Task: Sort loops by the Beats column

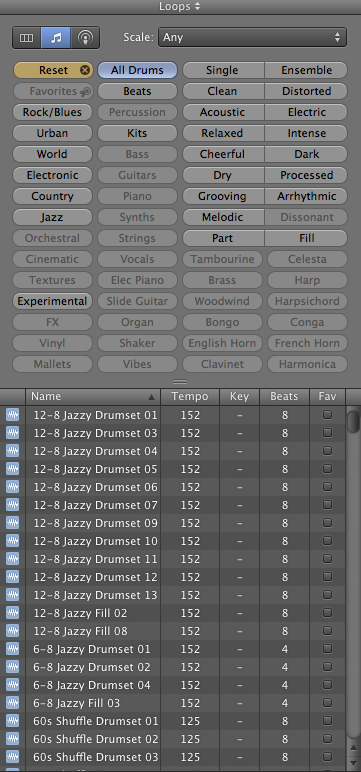Action: coord(284,396)
